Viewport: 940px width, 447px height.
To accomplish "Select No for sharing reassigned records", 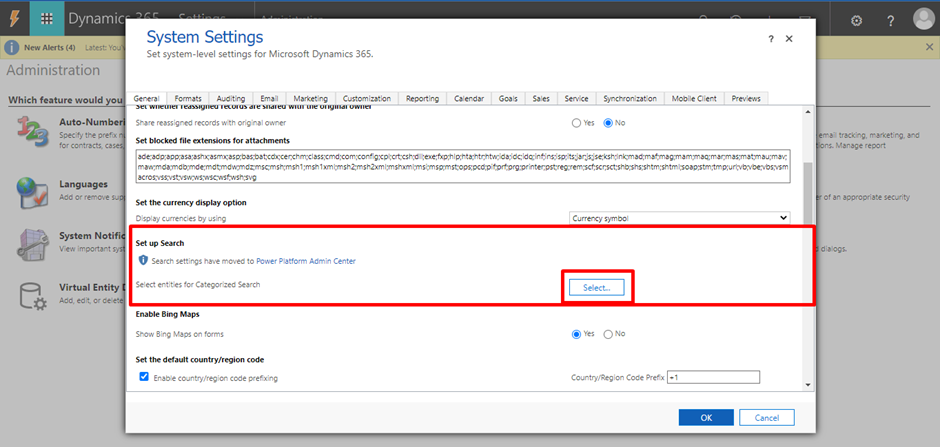I will [x=608, y=123].
